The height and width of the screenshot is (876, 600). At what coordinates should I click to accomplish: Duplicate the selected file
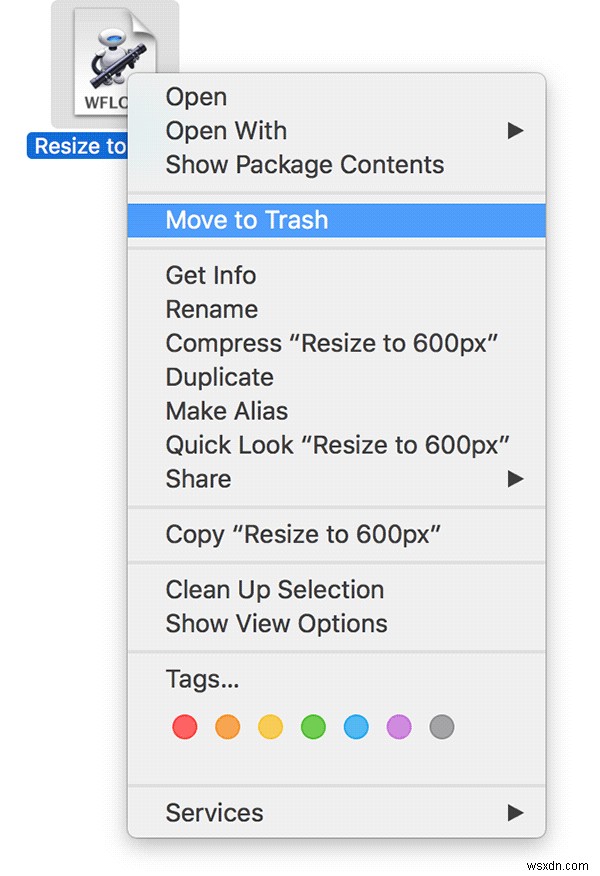[220, 377]
